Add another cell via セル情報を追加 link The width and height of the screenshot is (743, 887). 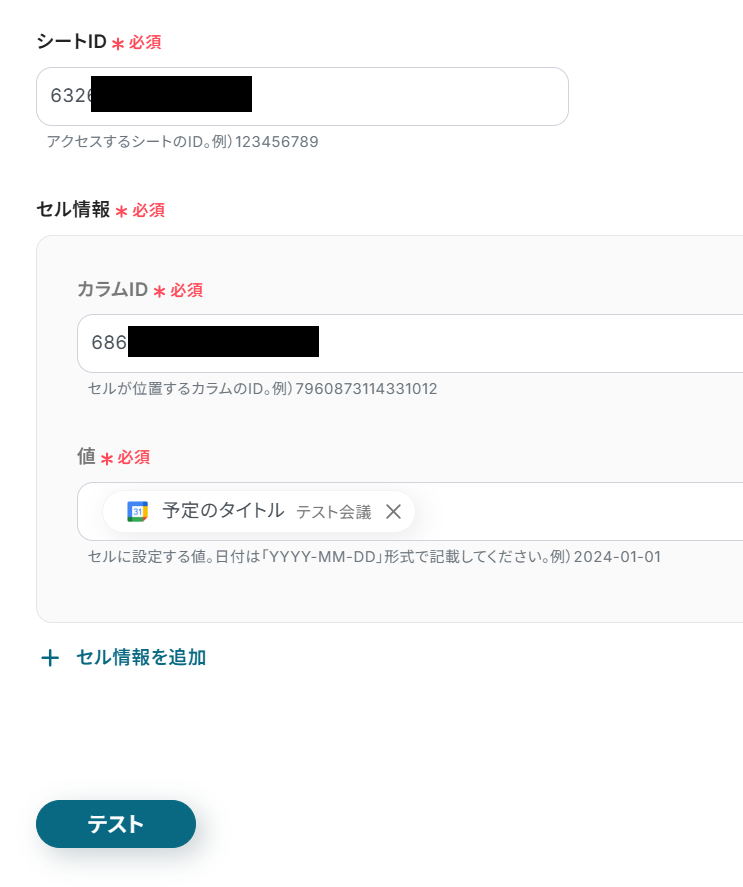click(x=141, y=657)
